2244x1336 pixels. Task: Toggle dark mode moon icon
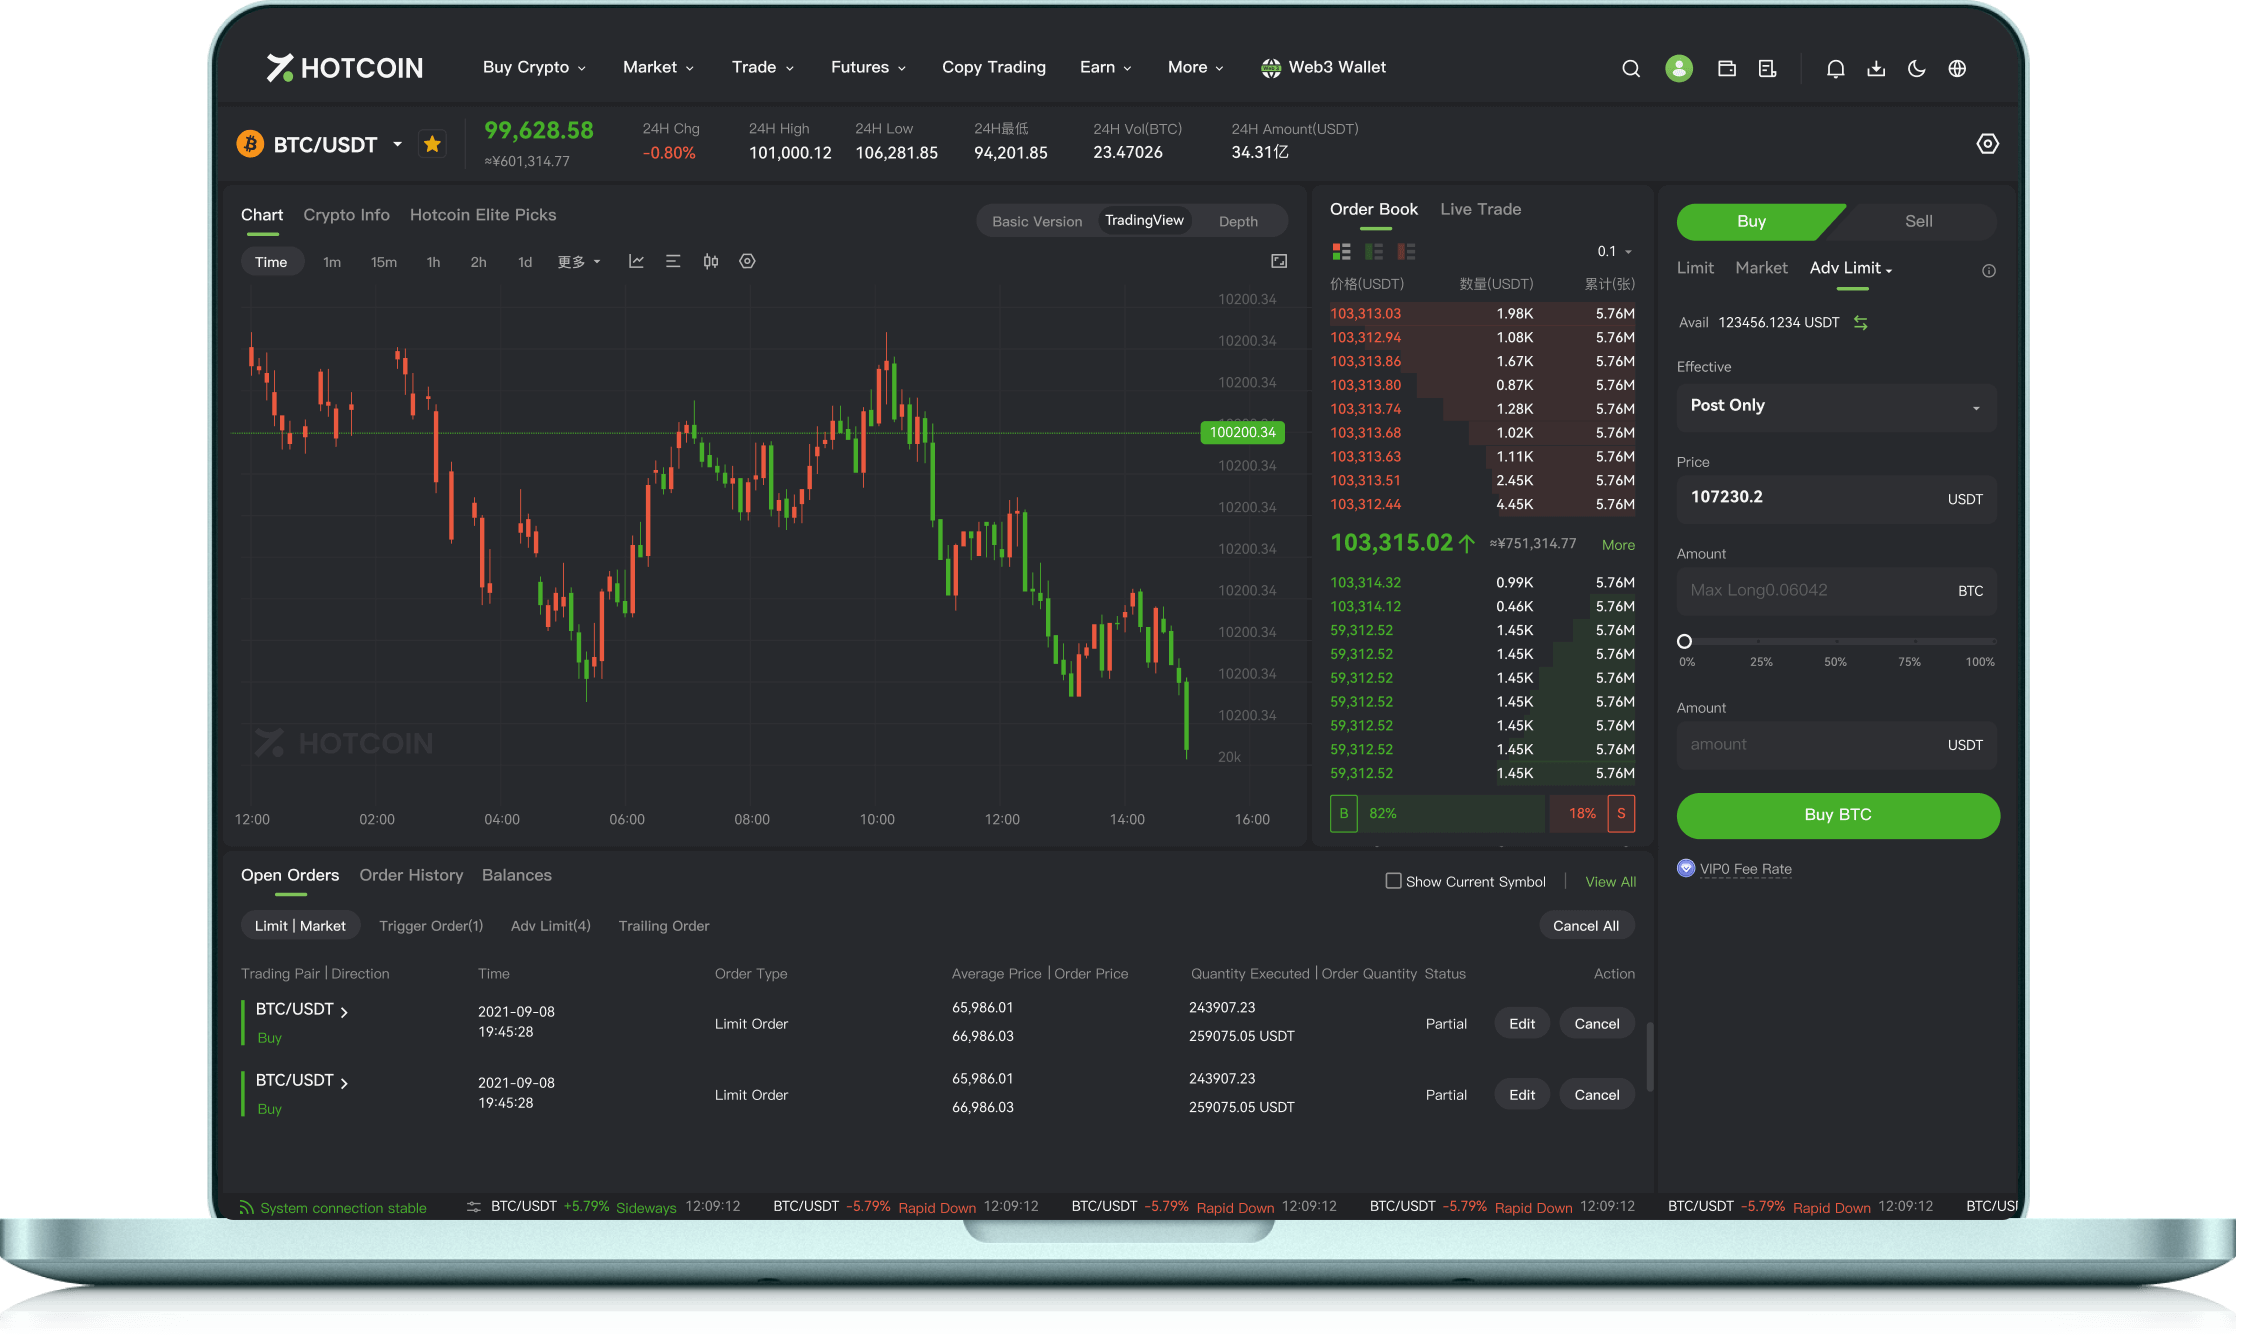click(x=1916, y=69)
